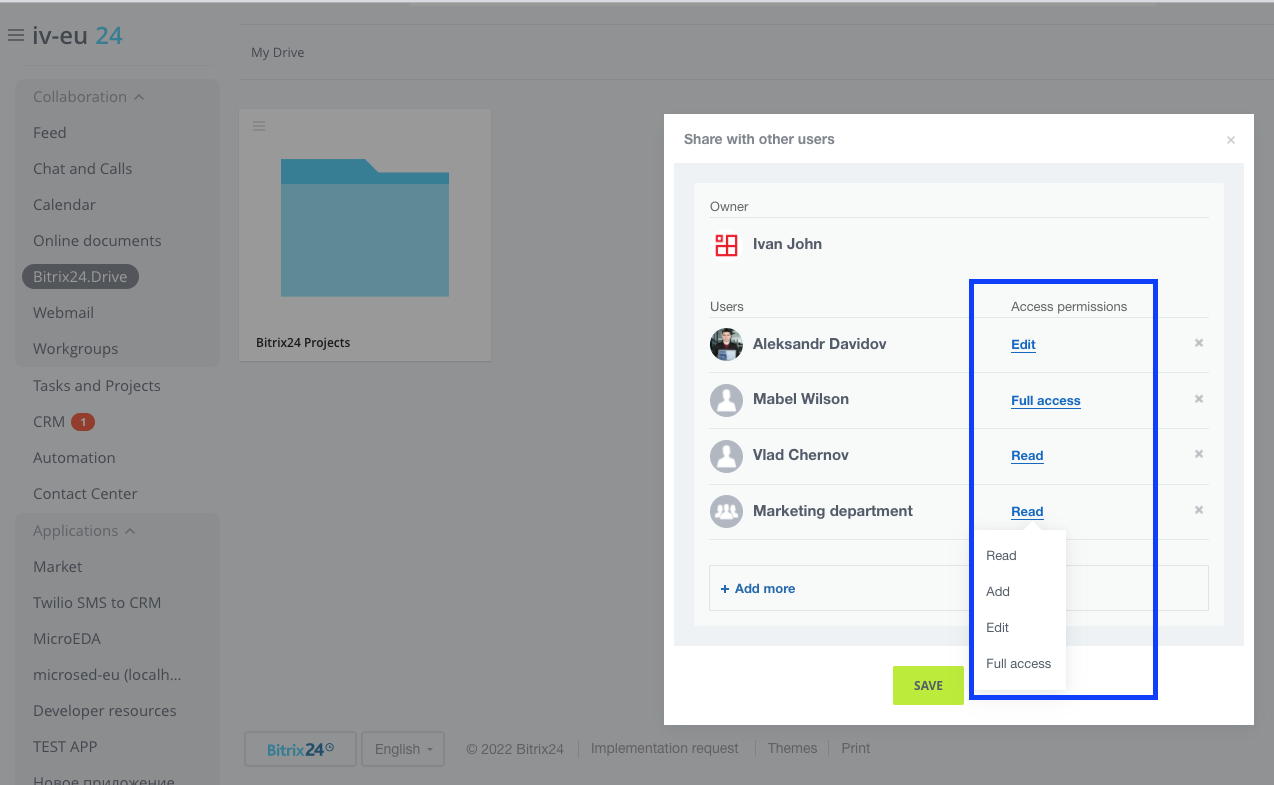Viewport: 1274px width, 785px height.
Task: Open Contact Center
Action: pos(85,494)
